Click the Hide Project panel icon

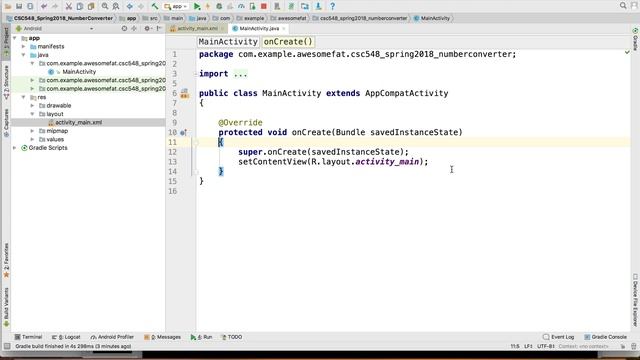click(159, 29)
